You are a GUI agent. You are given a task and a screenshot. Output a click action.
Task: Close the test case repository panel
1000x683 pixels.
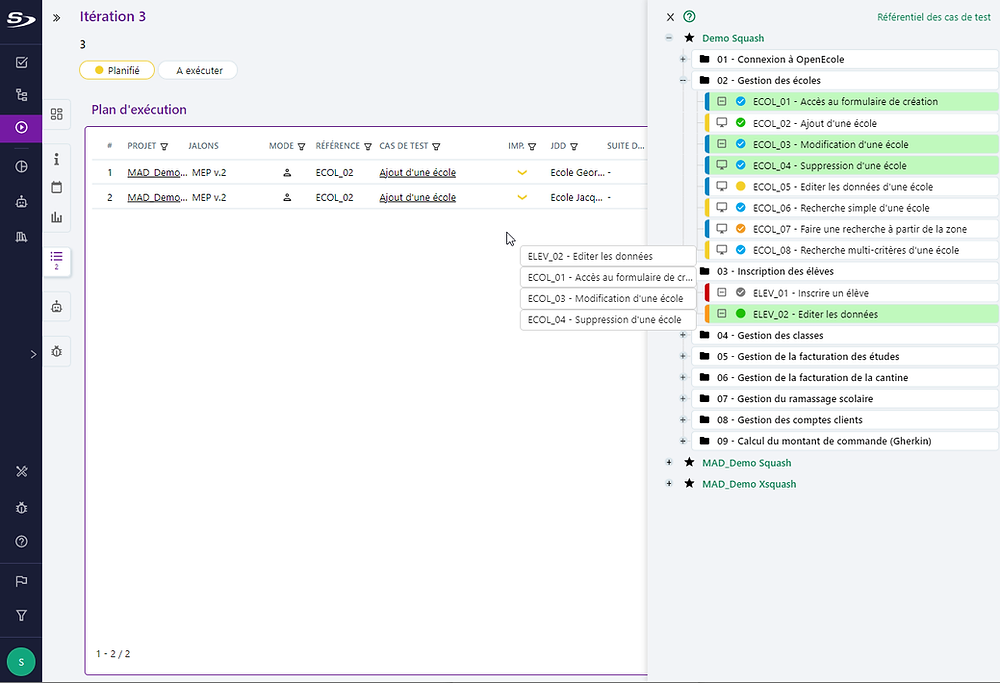(670, 17)
